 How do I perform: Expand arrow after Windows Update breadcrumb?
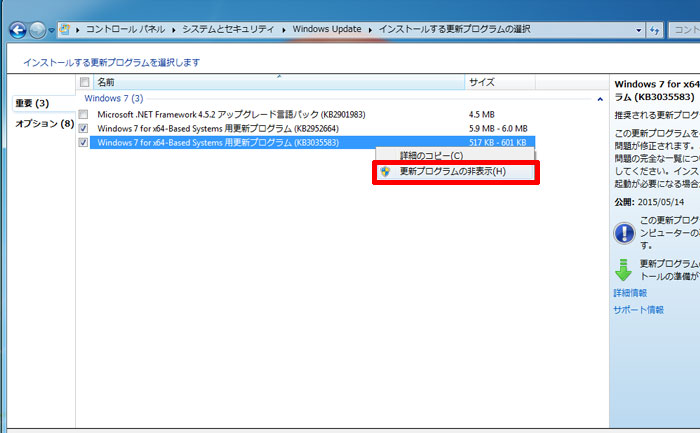click(370, 30)
